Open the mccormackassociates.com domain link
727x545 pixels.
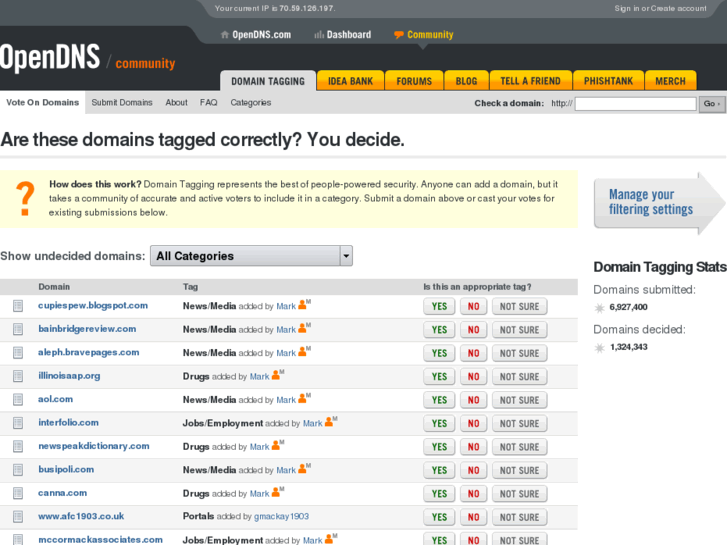[x=100, y=539]
